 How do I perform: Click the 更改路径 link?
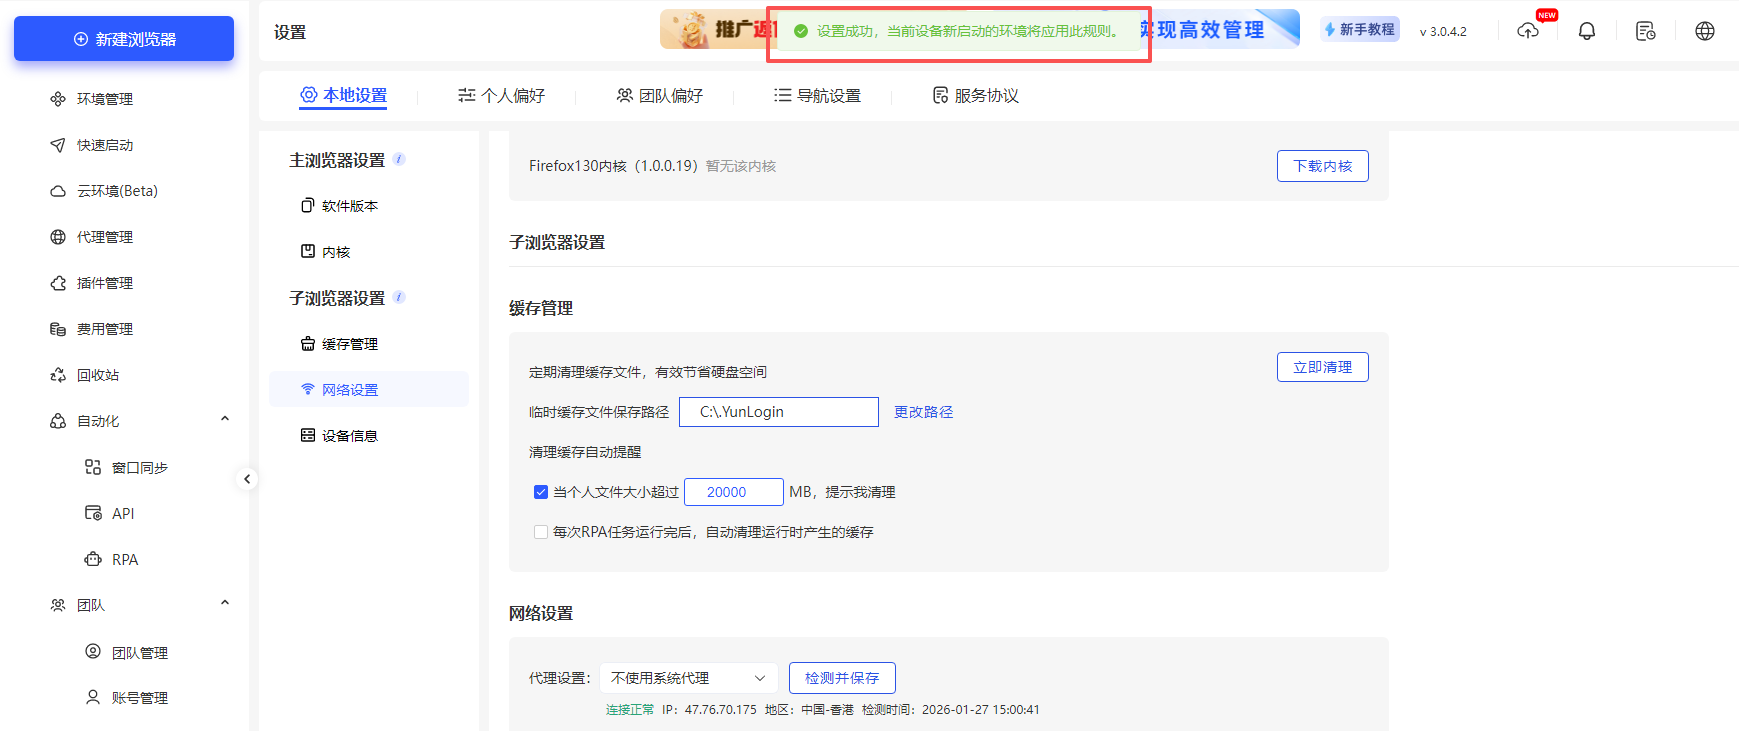[923, 412]
